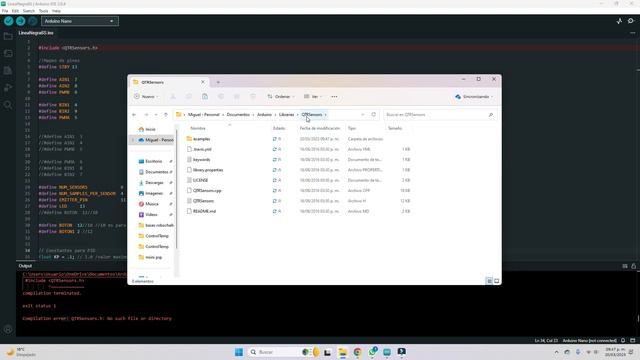Open the Edit menu in Arduino IDE

15,11
